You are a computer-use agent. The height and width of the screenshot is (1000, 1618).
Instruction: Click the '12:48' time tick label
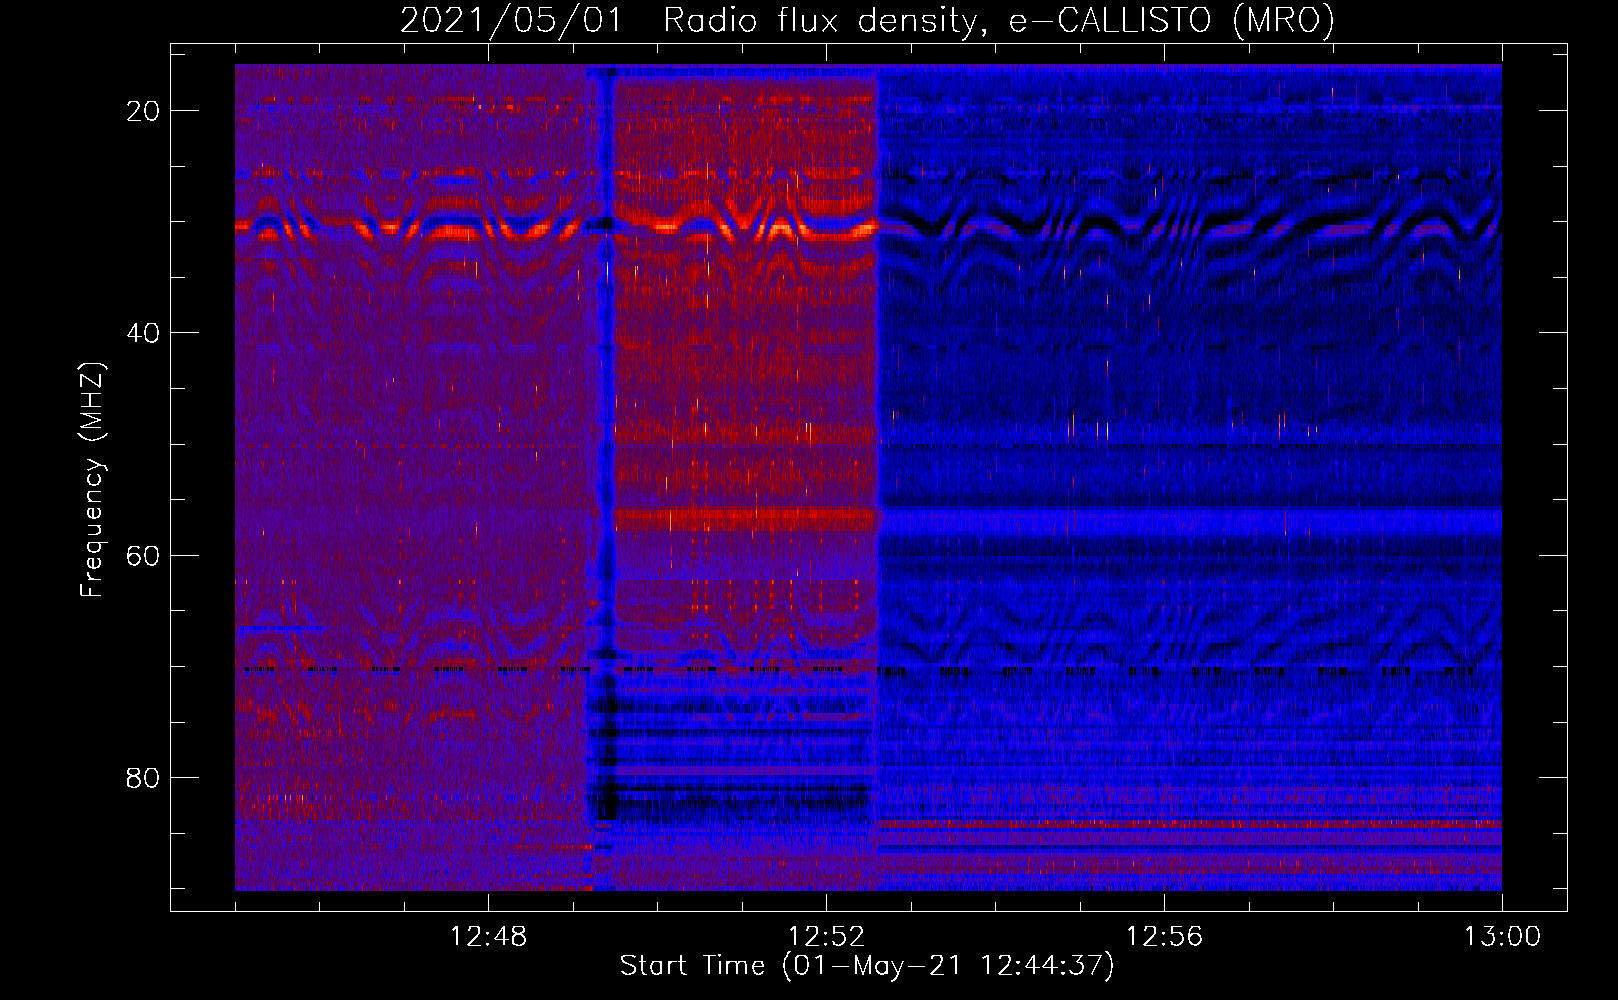pos(488,937)
